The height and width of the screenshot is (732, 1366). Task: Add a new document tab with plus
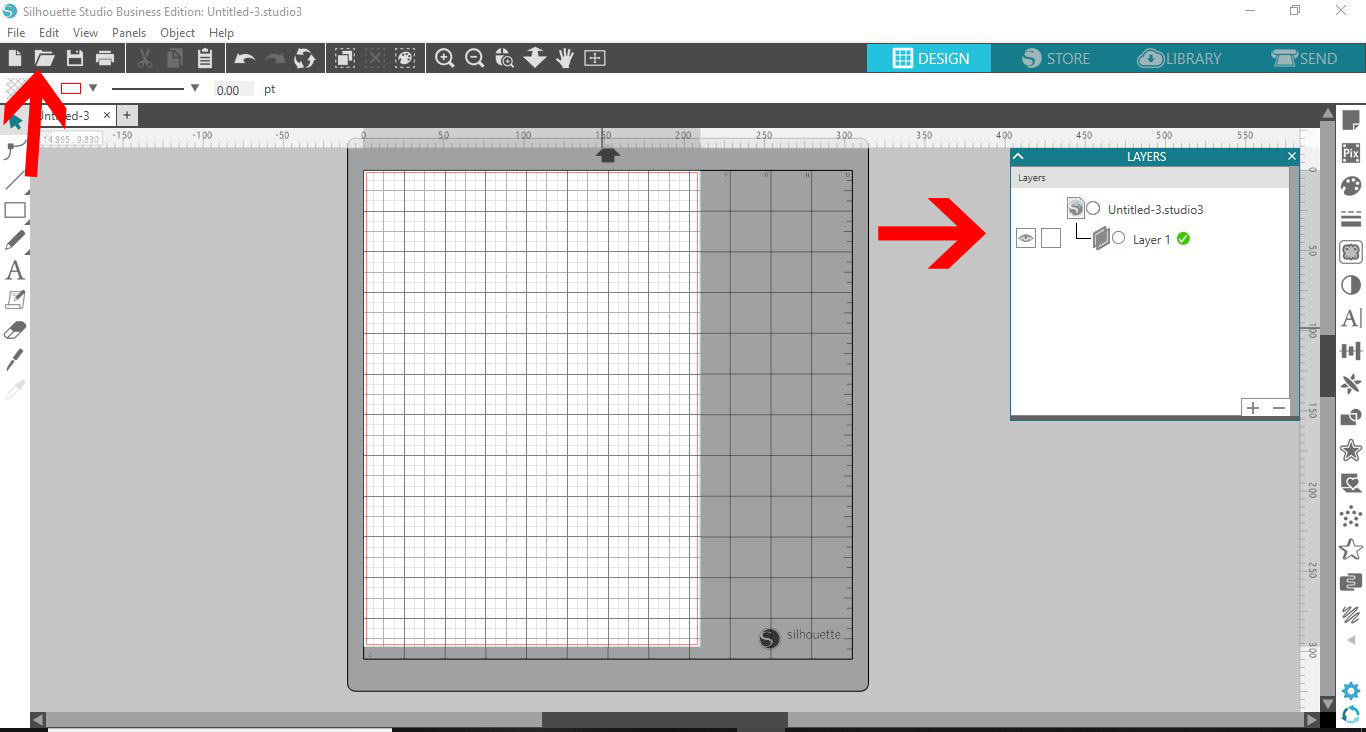[127, 116]
